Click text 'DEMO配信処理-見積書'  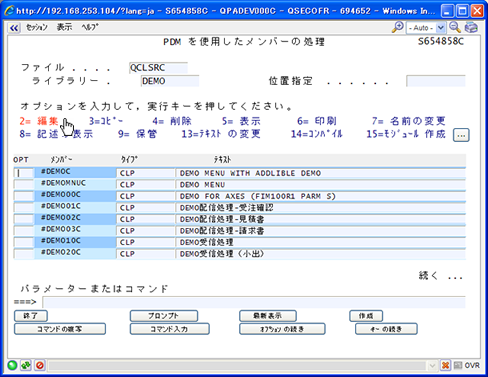pos(222,219)
